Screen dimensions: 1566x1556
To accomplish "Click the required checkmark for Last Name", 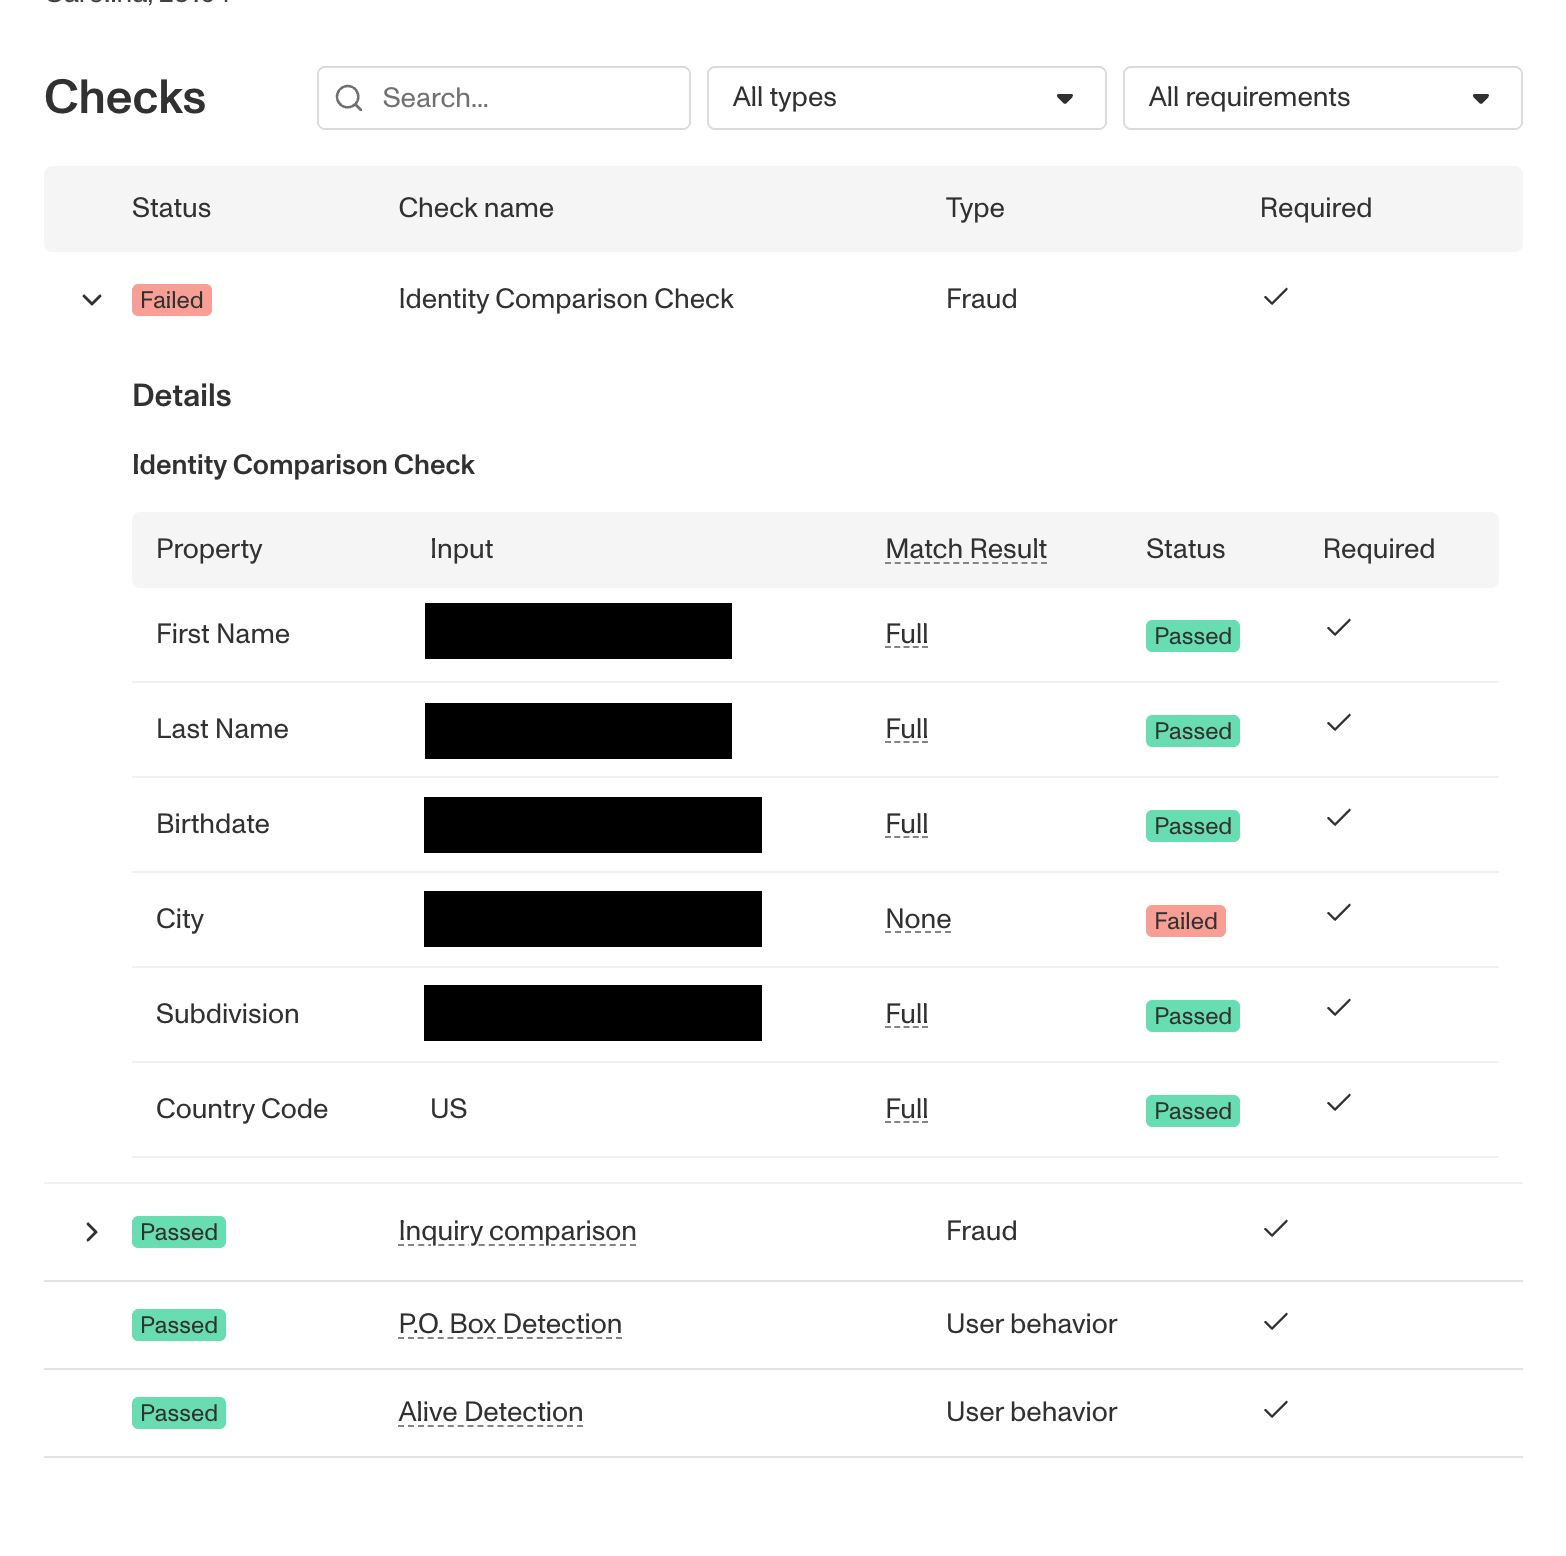I will point(1339,723).
